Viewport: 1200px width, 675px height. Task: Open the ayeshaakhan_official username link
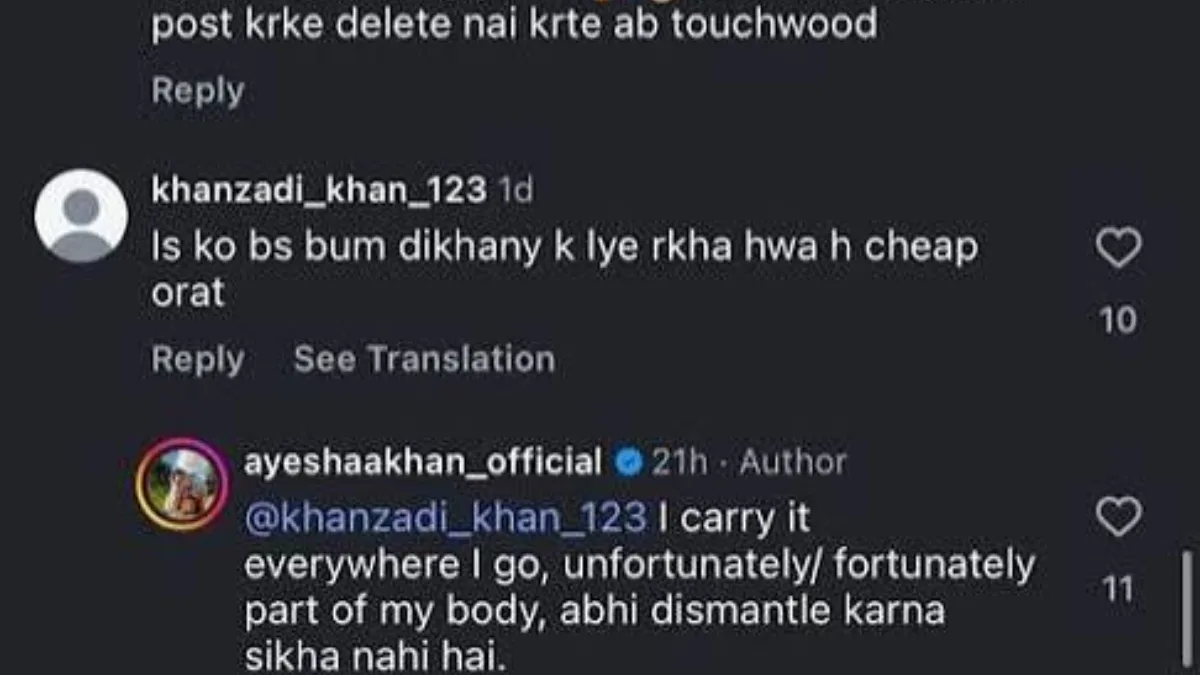(x=423, y=462)
